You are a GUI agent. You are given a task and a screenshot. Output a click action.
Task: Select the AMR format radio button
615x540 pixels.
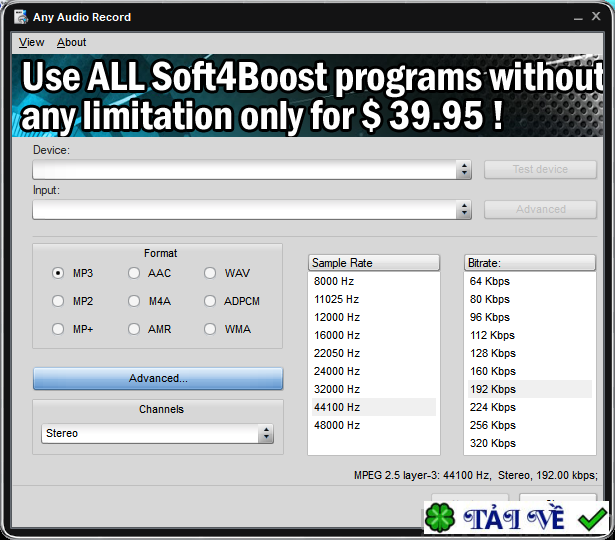click(x=134, y=329)
